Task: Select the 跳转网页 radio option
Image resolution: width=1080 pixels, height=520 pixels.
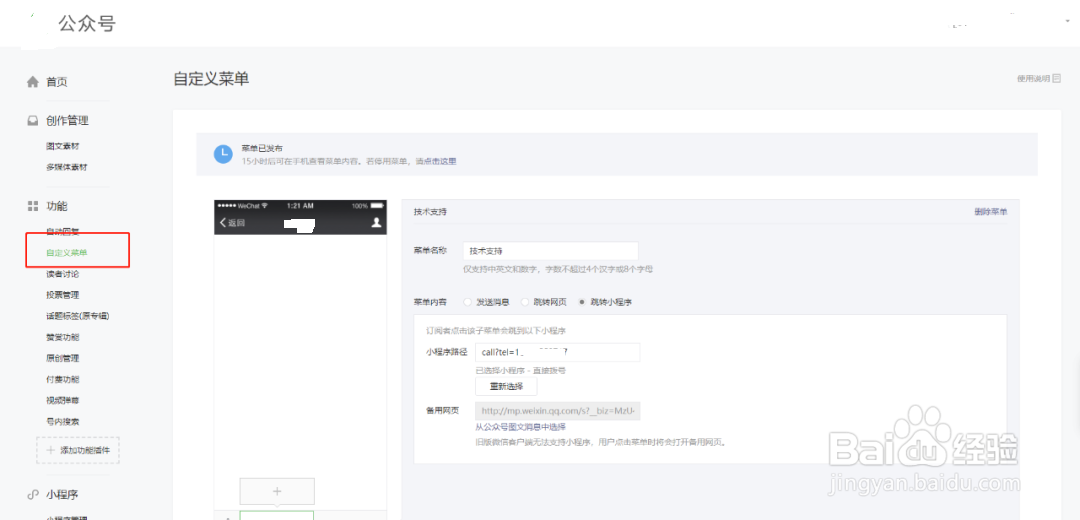Action: click(525, 302)
